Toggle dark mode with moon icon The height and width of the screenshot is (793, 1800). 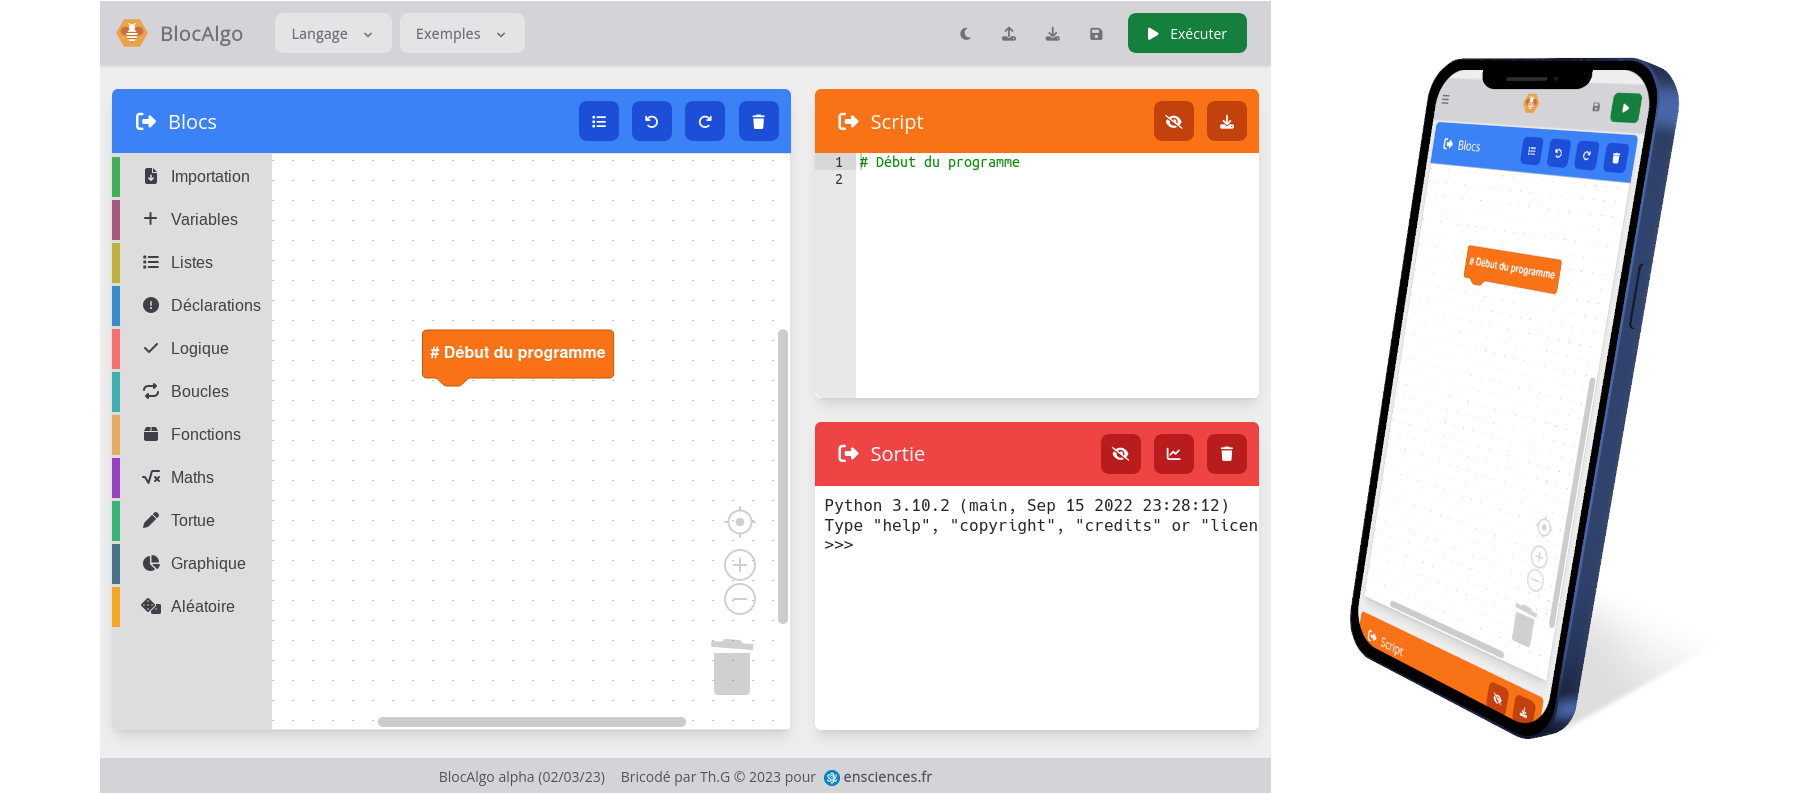pos(965,34)
